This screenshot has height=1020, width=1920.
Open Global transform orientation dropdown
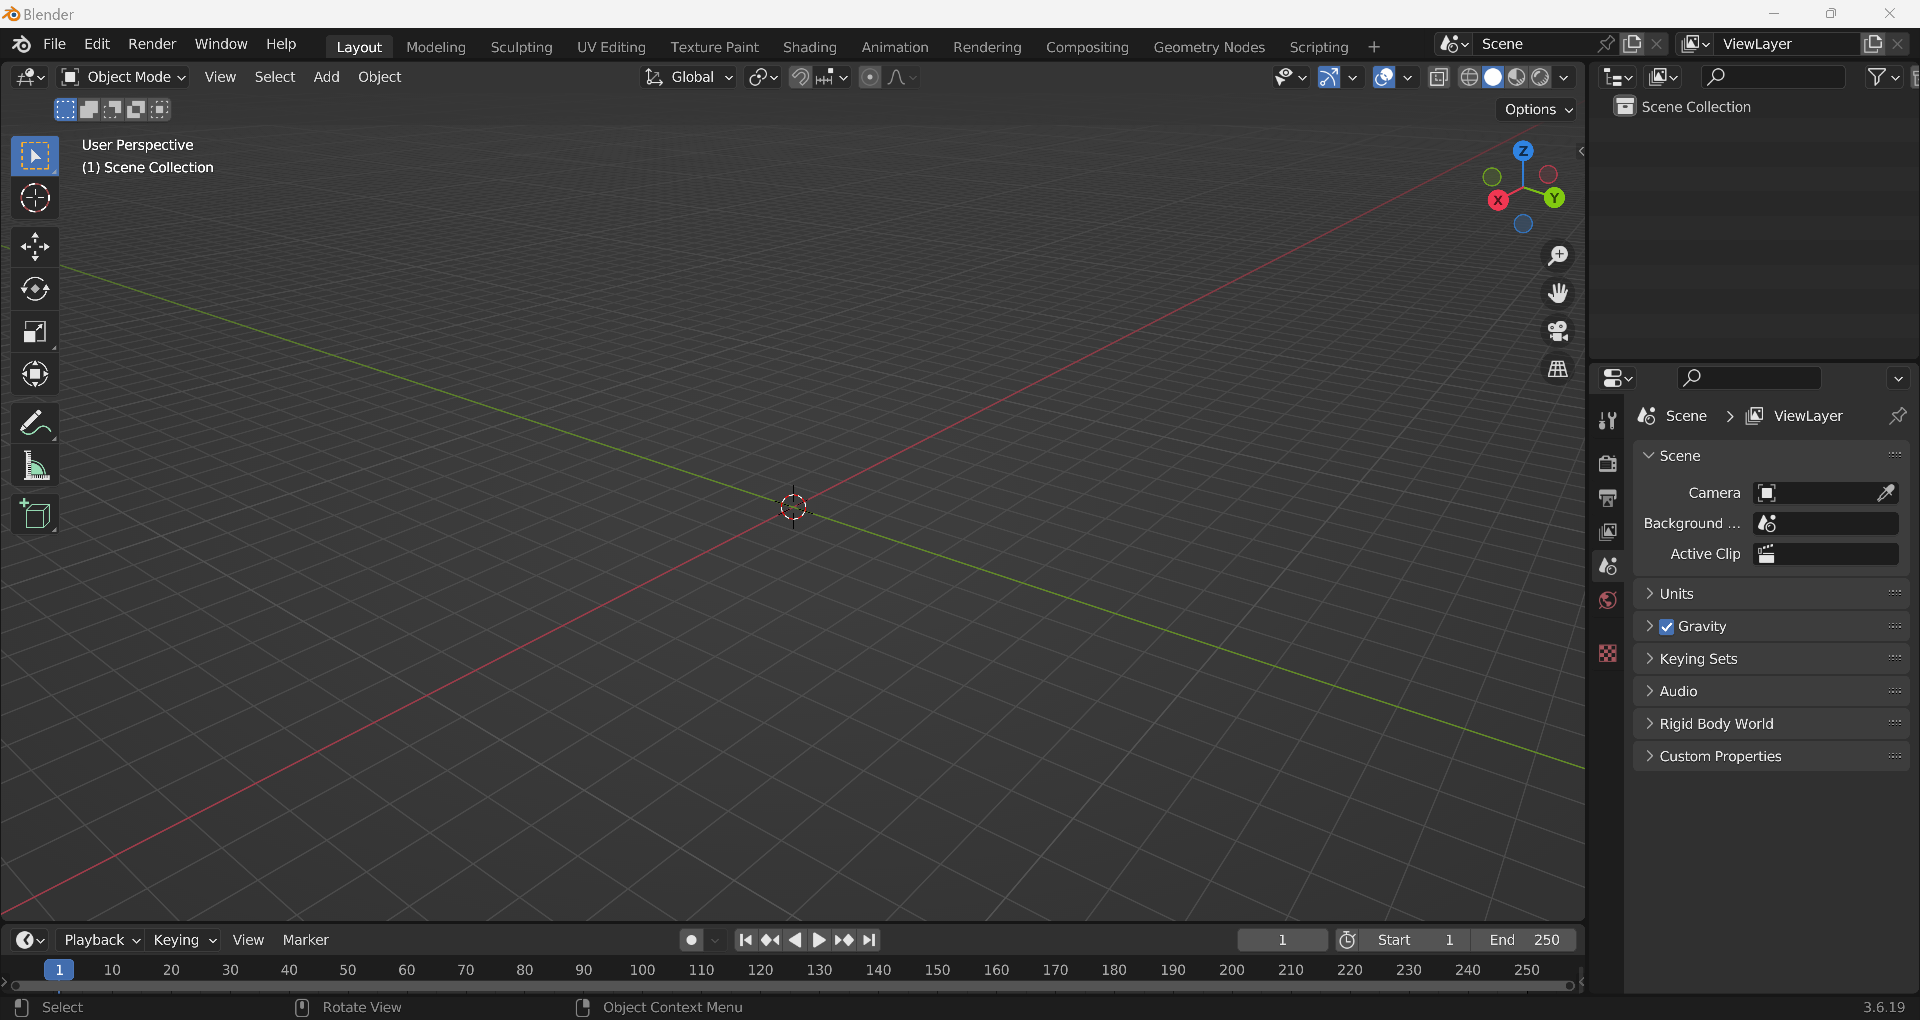[x=689, y=77]
